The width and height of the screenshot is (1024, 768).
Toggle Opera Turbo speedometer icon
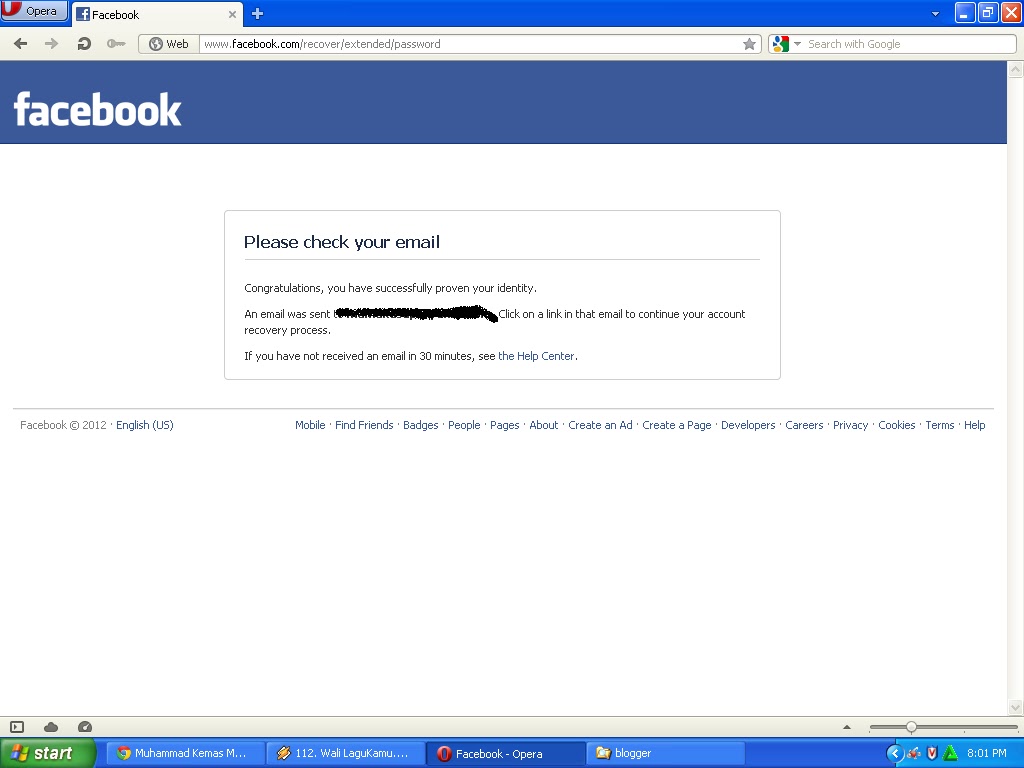pos(85,727)
